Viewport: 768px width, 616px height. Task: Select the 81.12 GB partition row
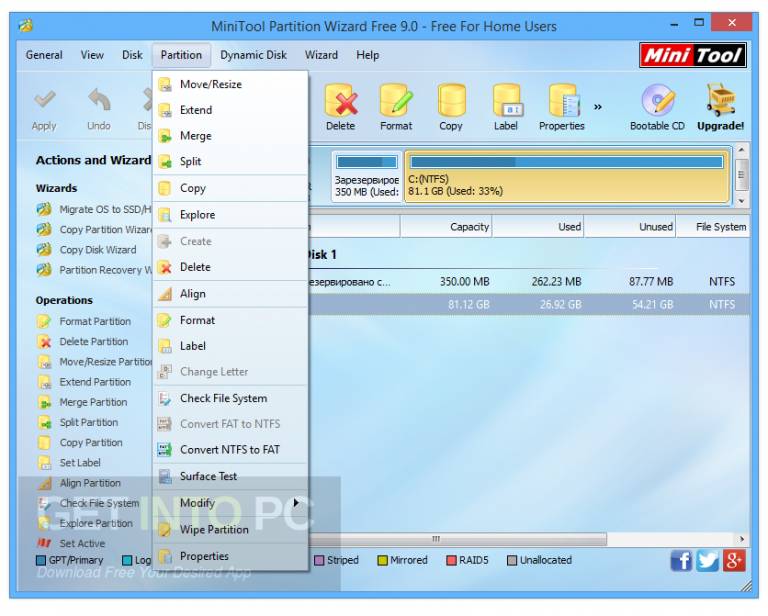529,305
